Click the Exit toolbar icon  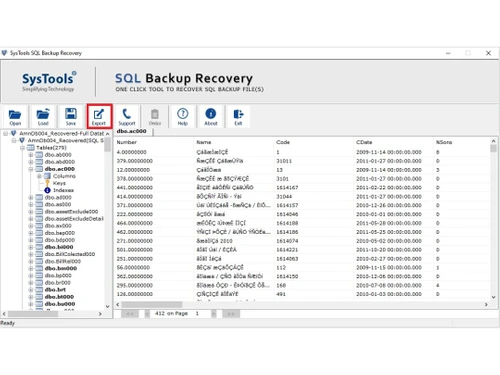[238, 117]
